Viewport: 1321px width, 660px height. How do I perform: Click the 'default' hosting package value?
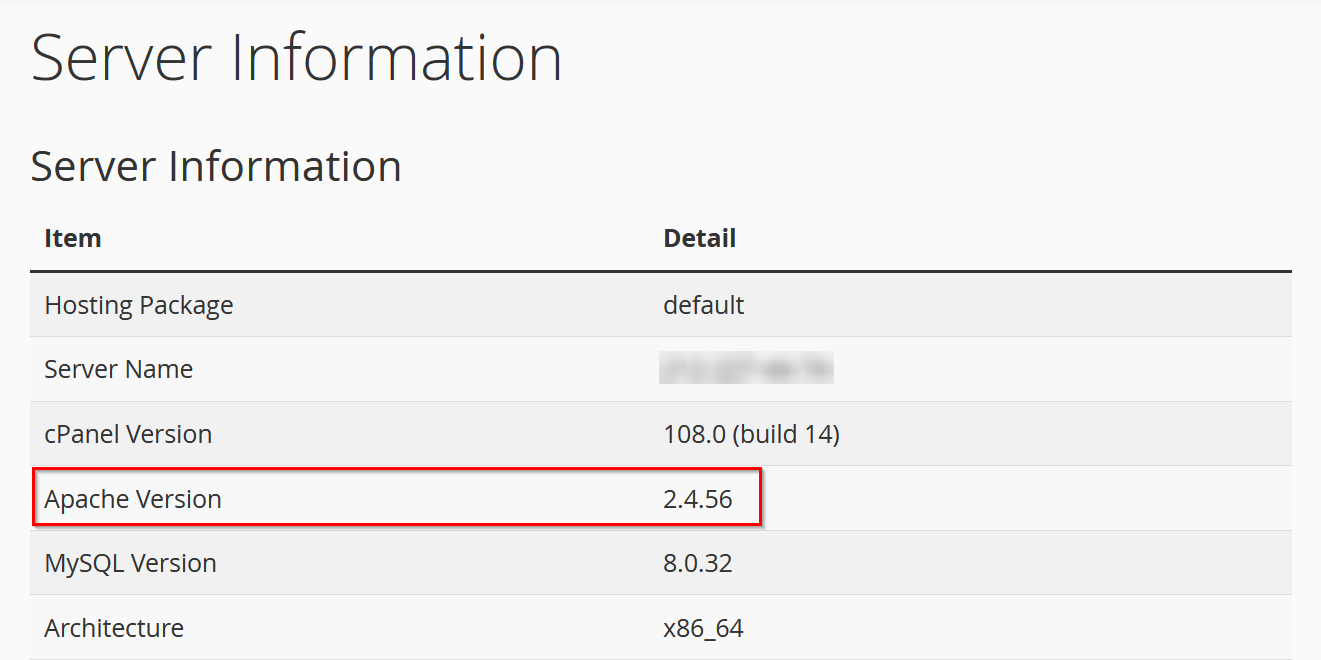pos(704,305)
